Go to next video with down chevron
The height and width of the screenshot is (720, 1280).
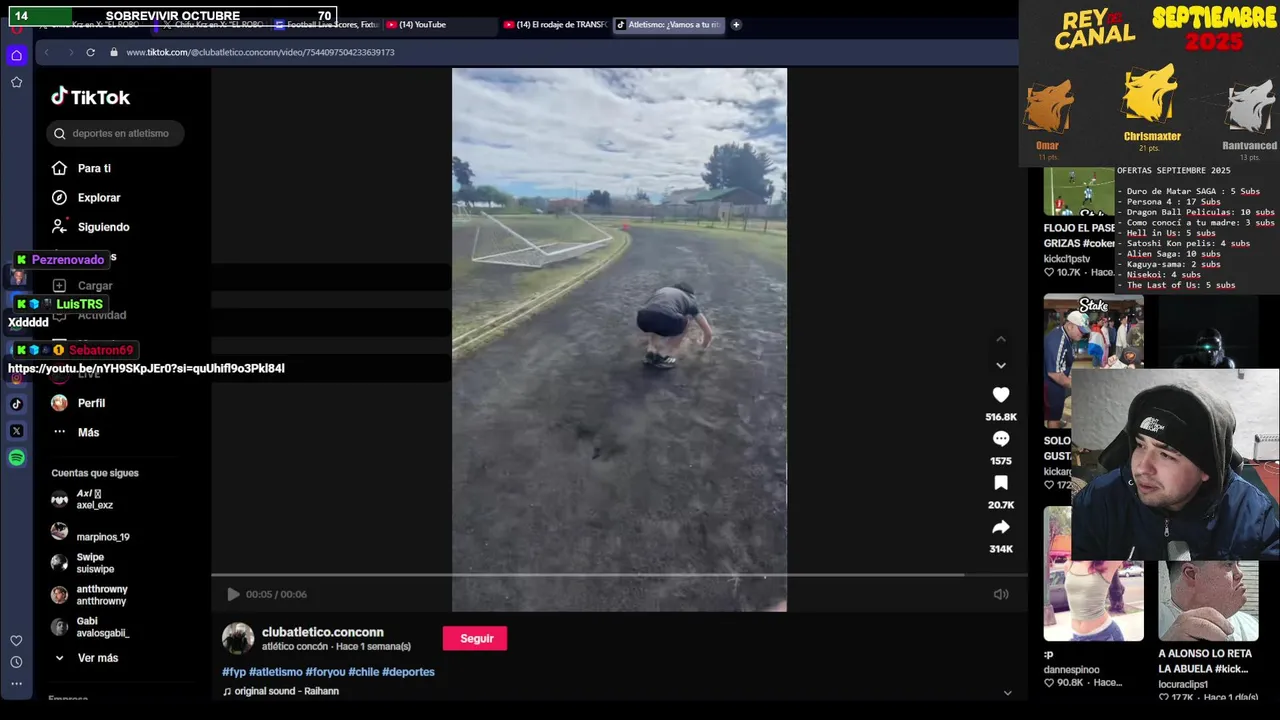point(1001,365)
